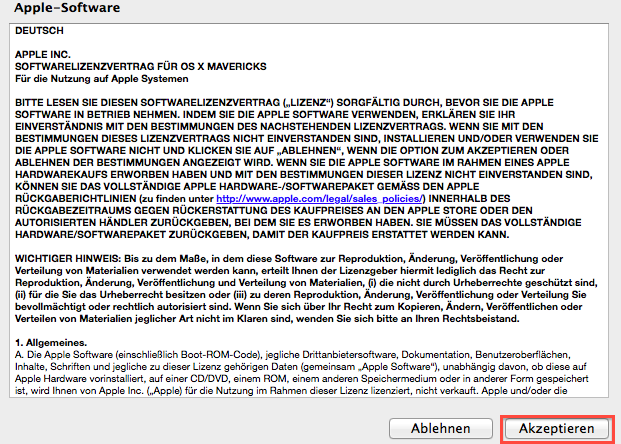Select the DEUTSCH language heading

pos(39,30)
